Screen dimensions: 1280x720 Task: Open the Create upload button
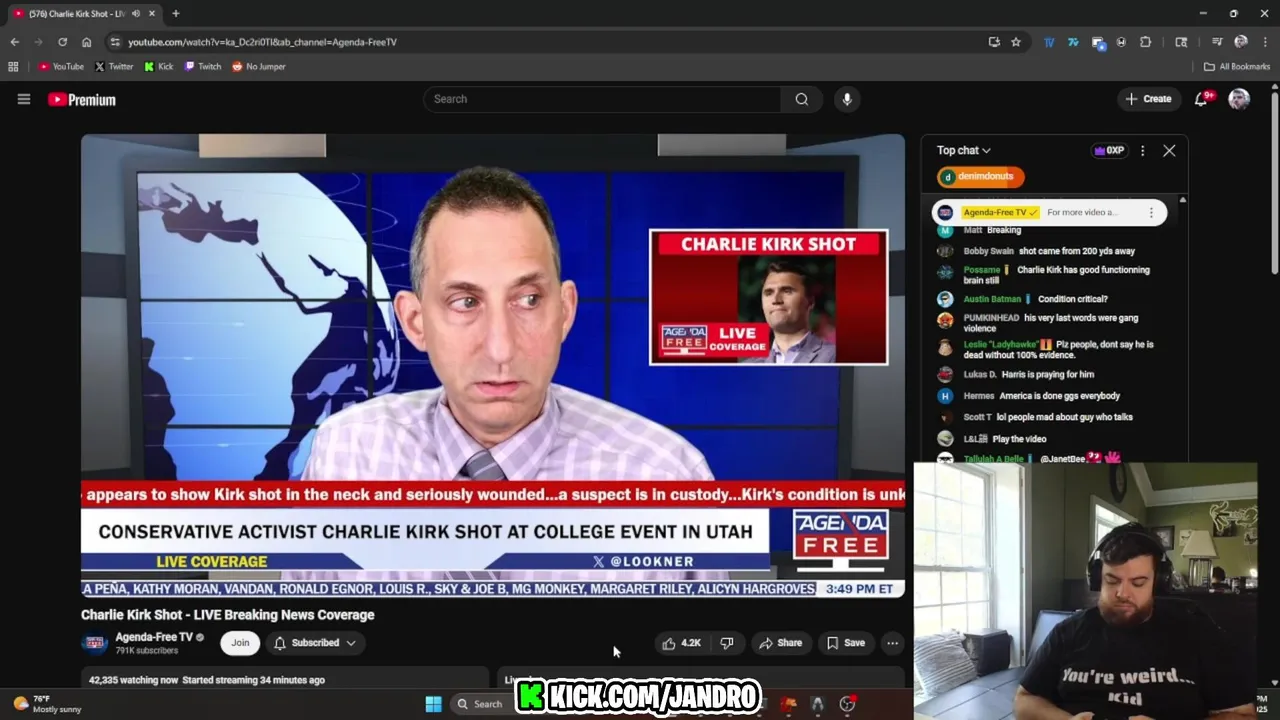(1148, 99)
